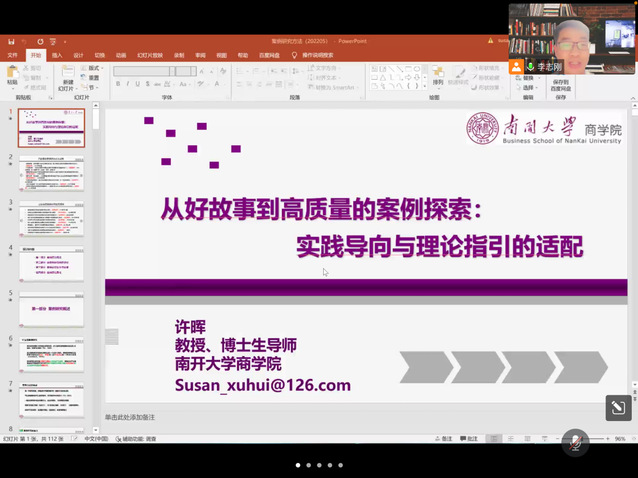Click the muted microphone floating icon
This screenshot has height=478, width=638.
[x=574, y=441]
